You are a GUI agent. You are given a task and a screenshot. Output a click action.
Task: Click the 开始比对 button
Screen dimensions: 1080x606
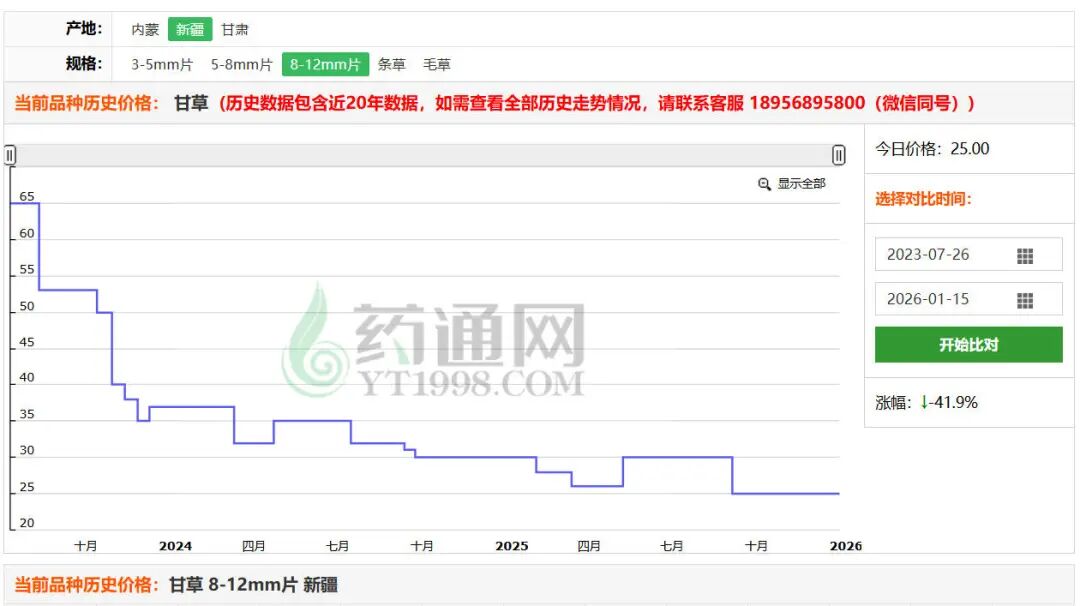pos(968,344)
